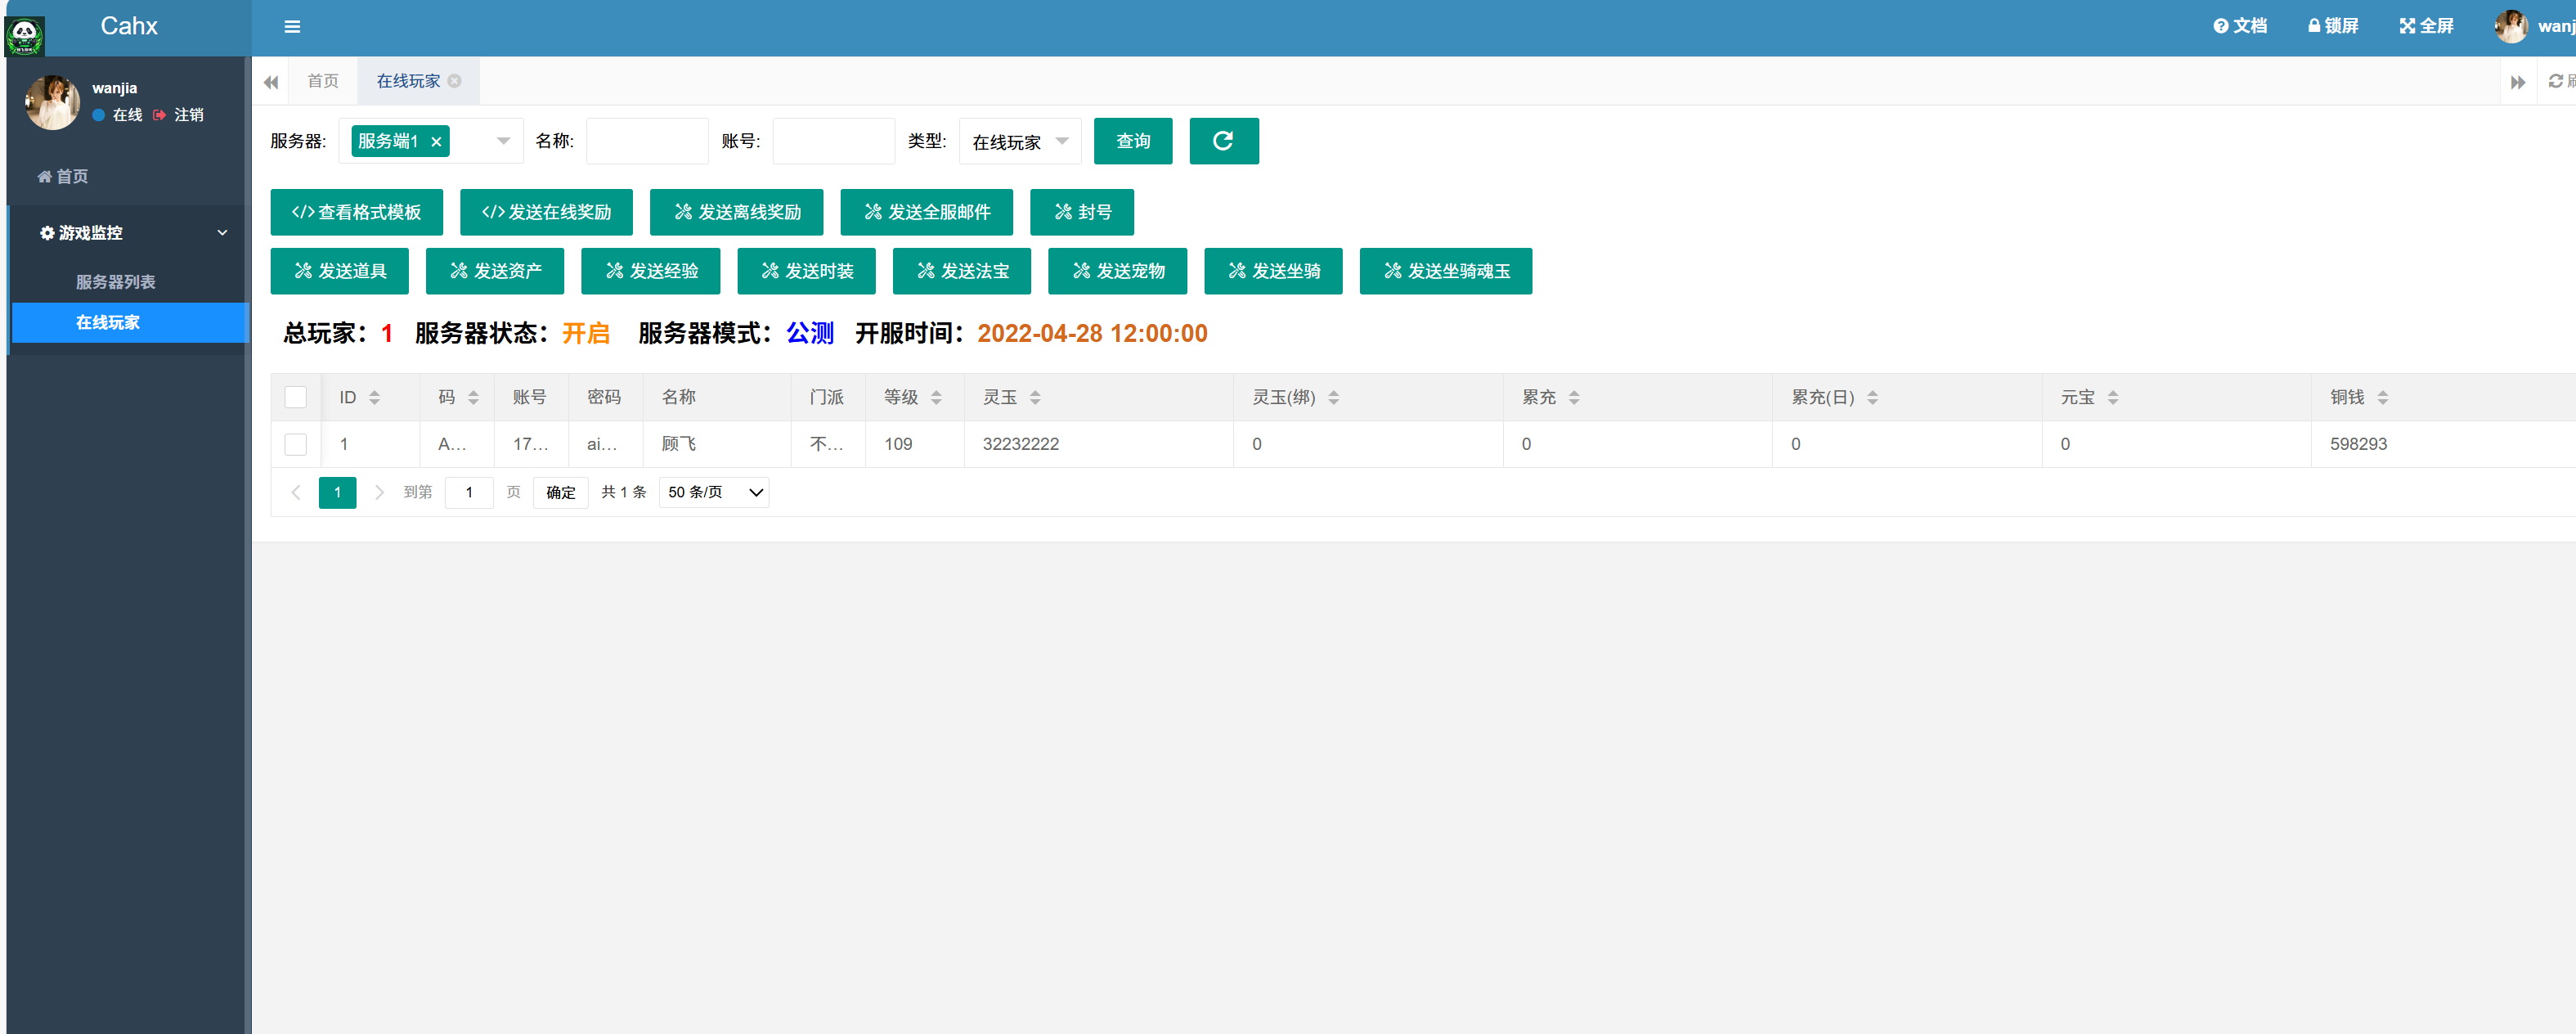Sort by ID column arrows
The height and width of the screenshot is (1034, 2576).
(374, 397)
